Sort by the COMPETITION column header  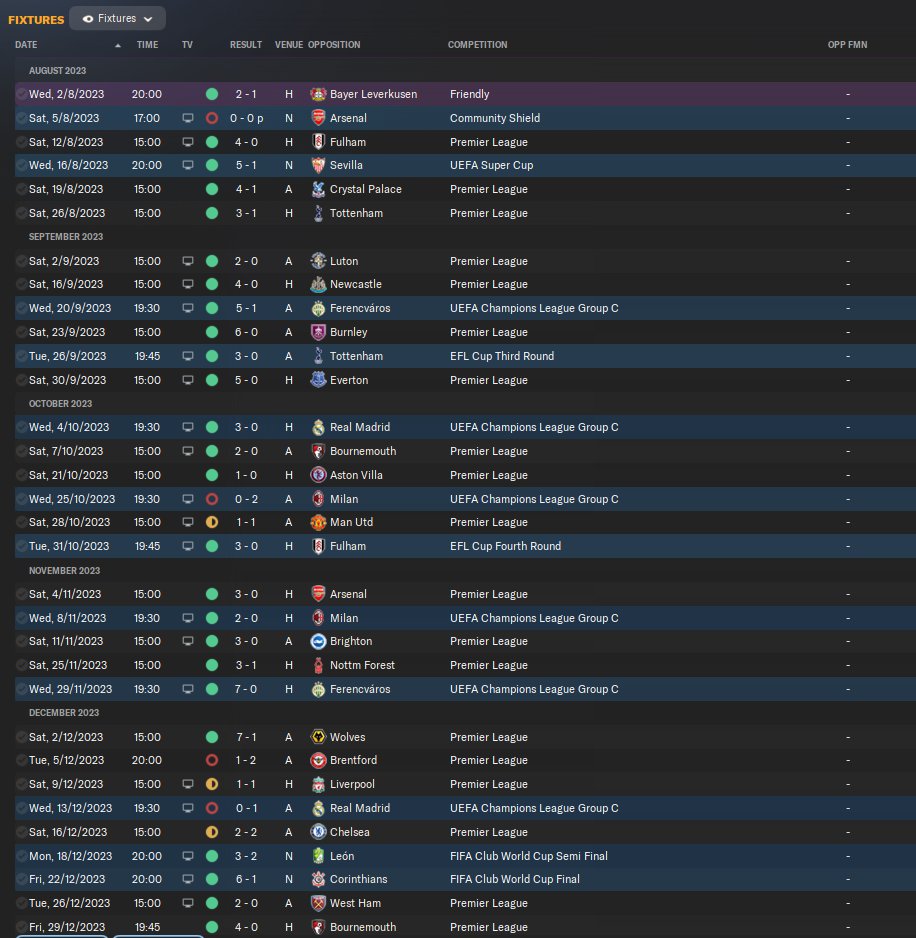tap(477, 45)
